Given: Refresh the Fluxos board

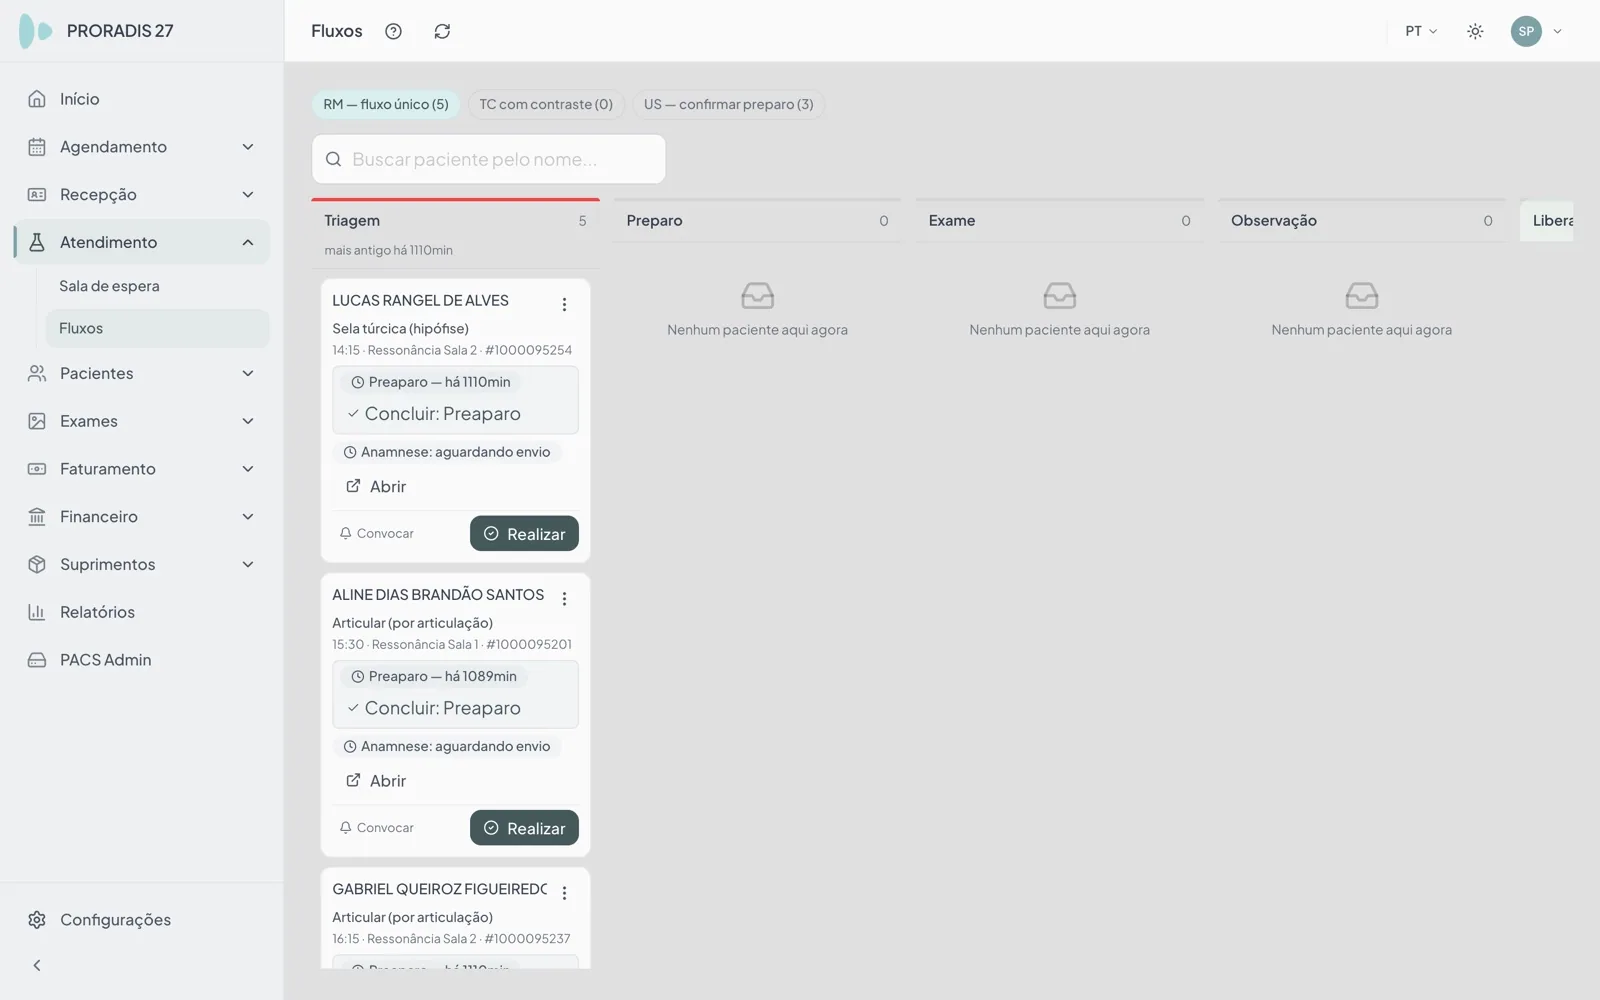Looking at the screenshot, I should point(442,31).
